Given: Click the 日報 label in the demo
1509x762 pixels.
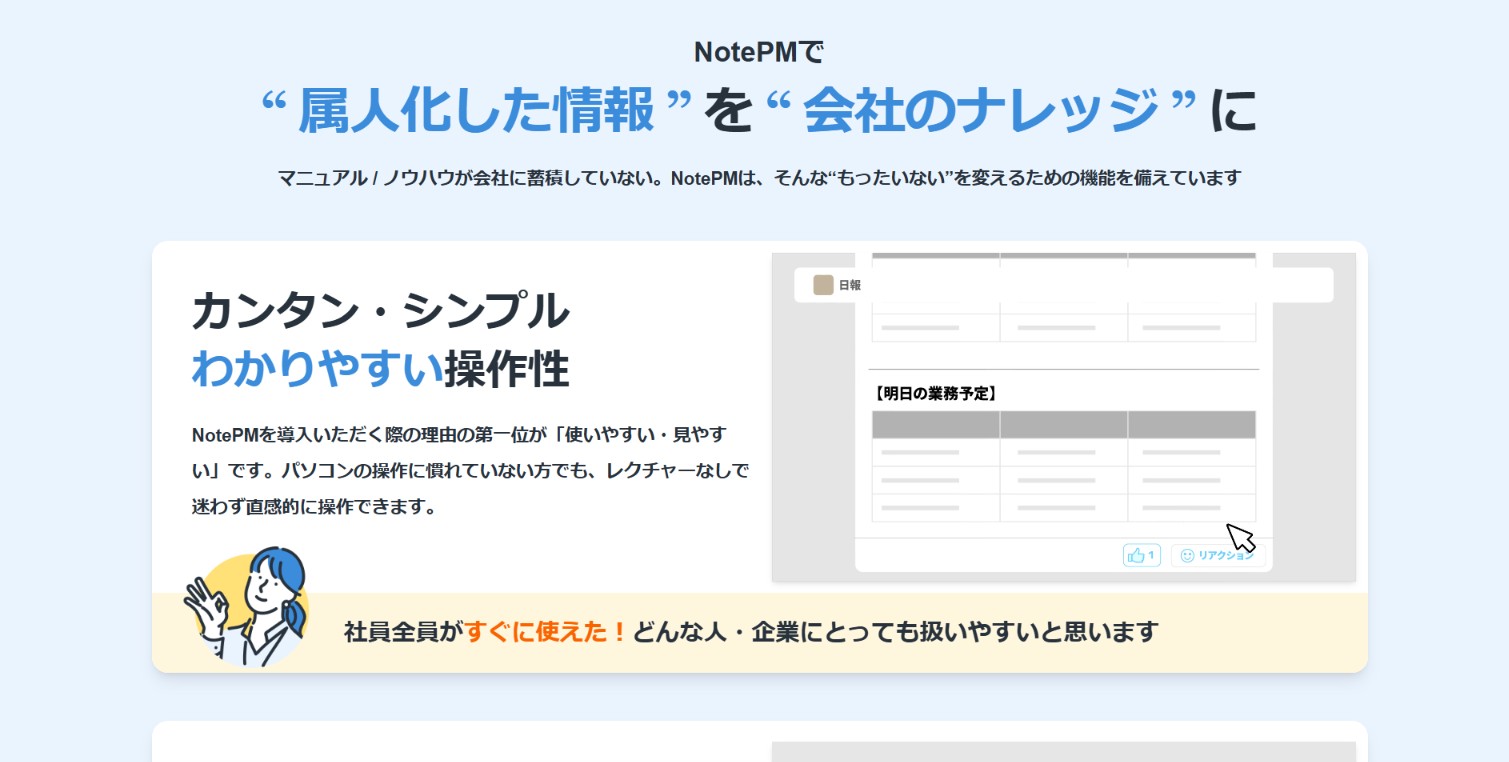Looking at the screenshot, I should point(849,285).
